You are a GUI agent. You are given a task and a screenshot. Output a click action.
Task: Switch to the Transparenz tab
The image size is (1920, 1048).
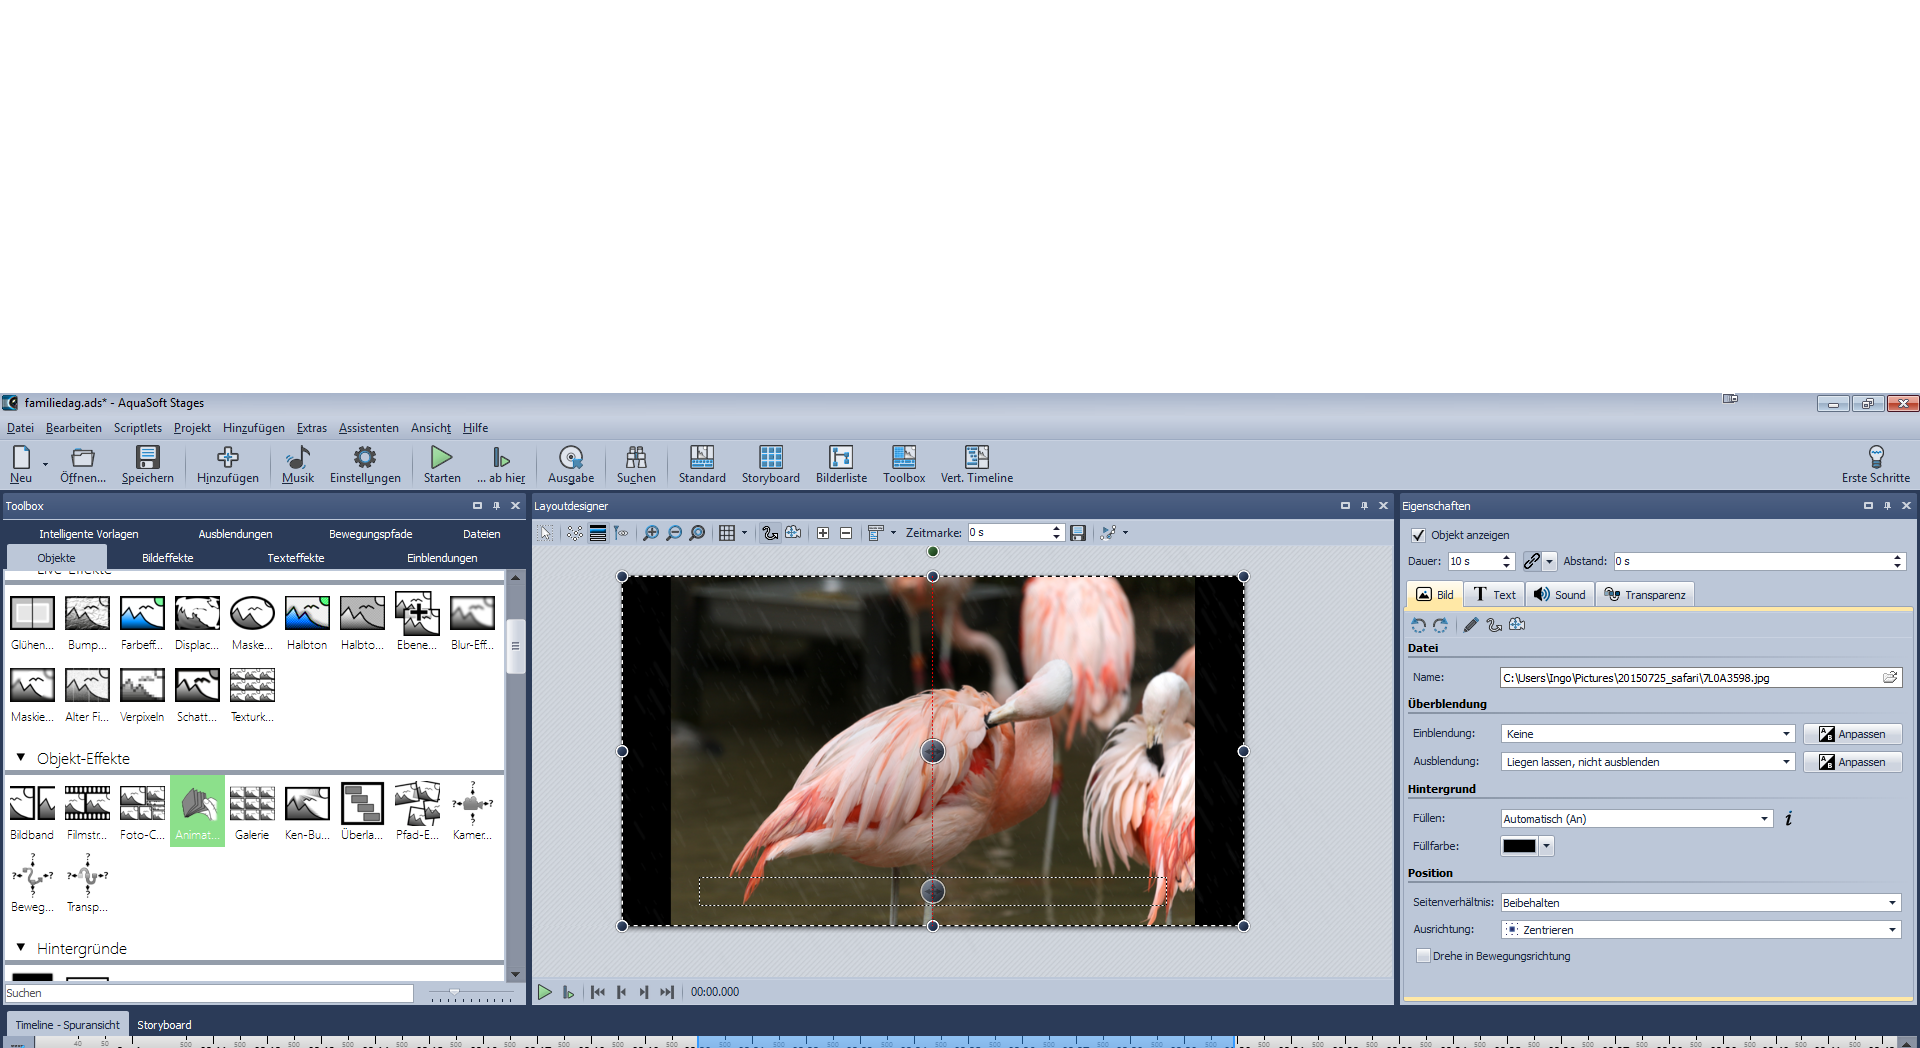[x=1644, y=595]
